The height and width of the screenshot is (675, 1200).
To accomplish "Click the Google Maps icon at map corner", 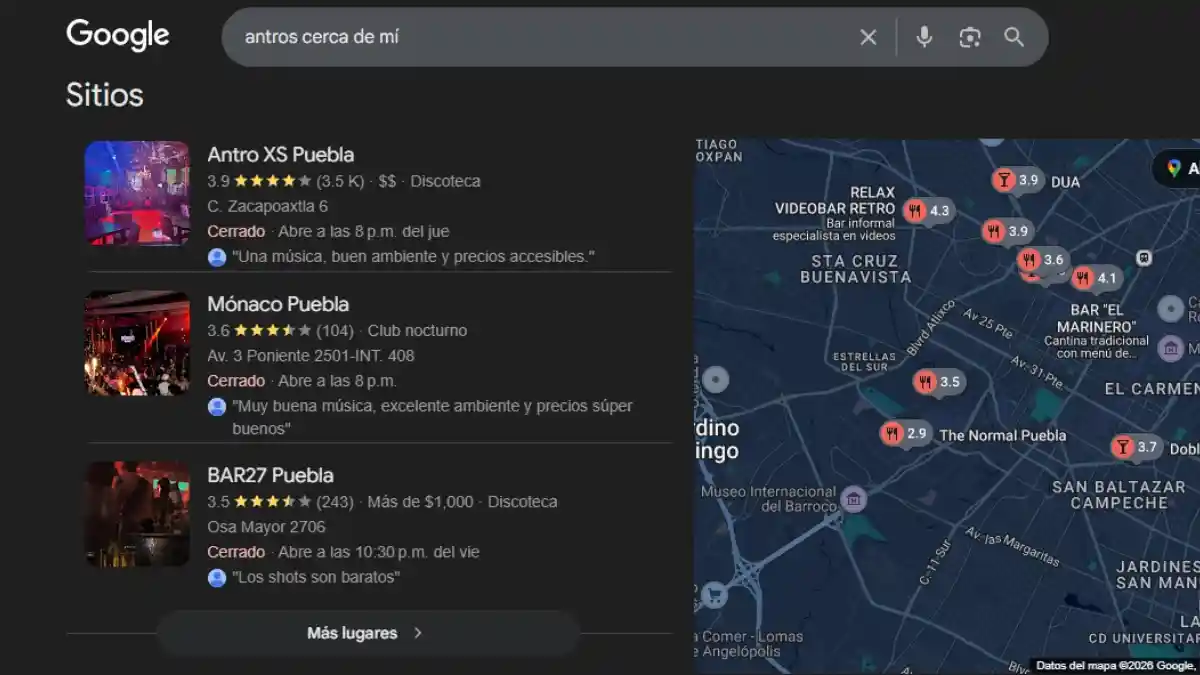I will coord(1174,169).
